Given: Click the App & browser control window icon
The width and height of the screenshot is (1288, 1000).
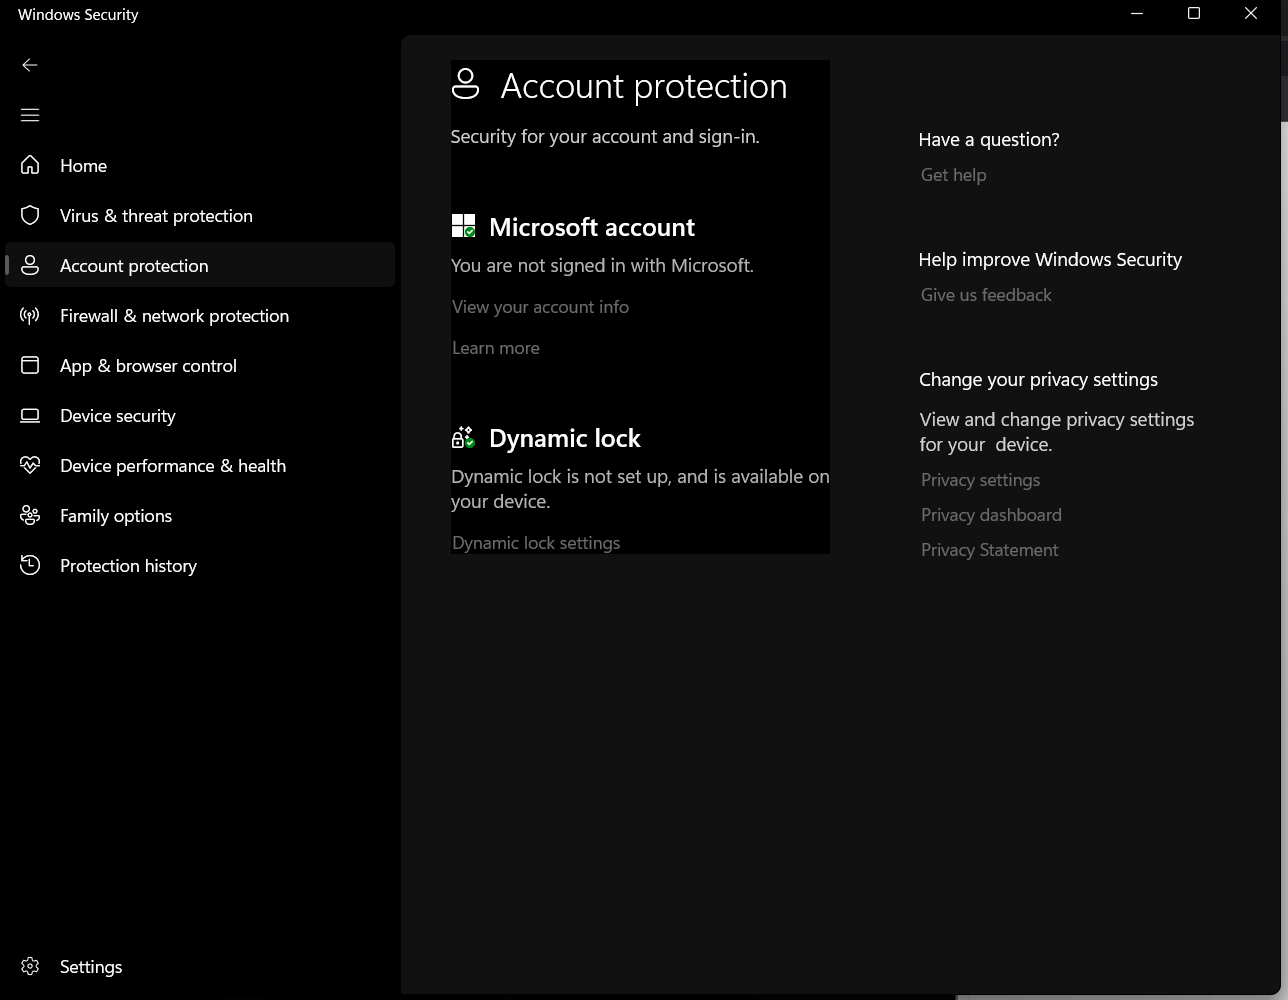Looking at the screenshot, I should [x=30, y=365].
